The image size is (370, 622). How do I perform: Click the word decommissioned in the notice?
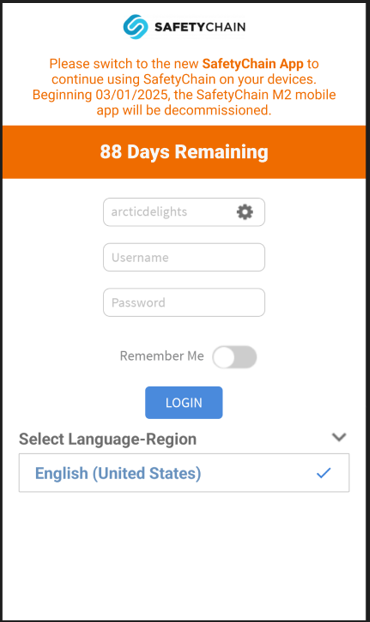tap(218, 110)
